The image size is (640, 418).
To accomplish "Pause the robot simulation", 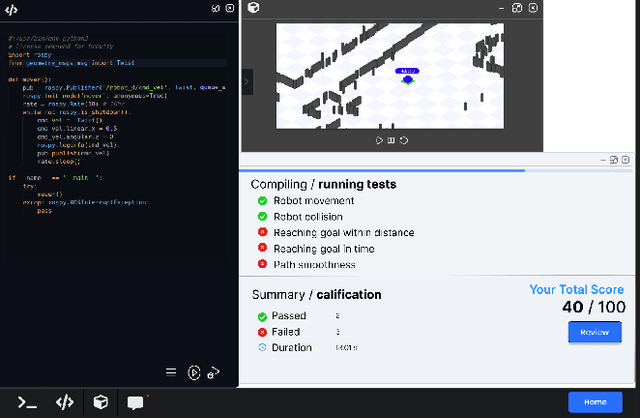I will (x=391, y=140).
